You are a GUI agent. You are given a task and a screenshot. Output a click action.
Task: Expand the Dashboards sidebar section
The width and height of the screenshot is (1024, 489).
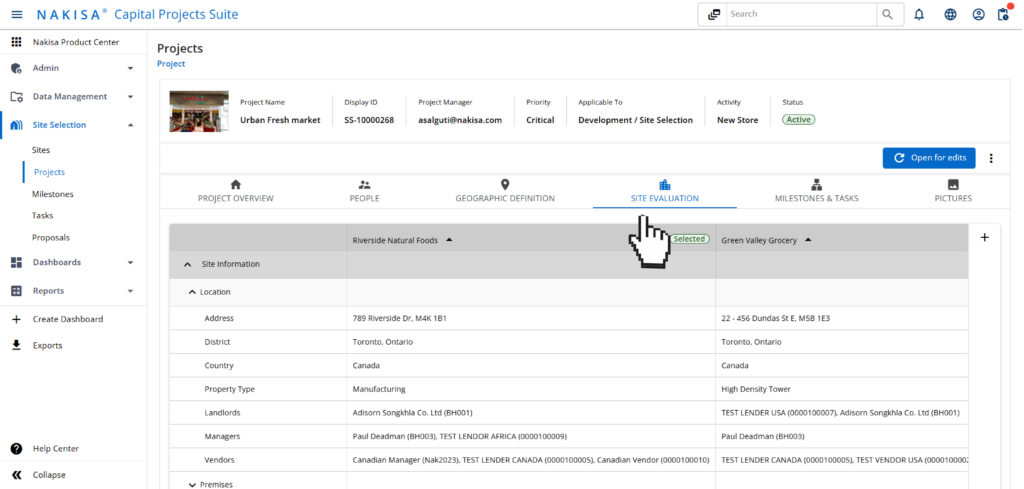(x=130, y=262)
